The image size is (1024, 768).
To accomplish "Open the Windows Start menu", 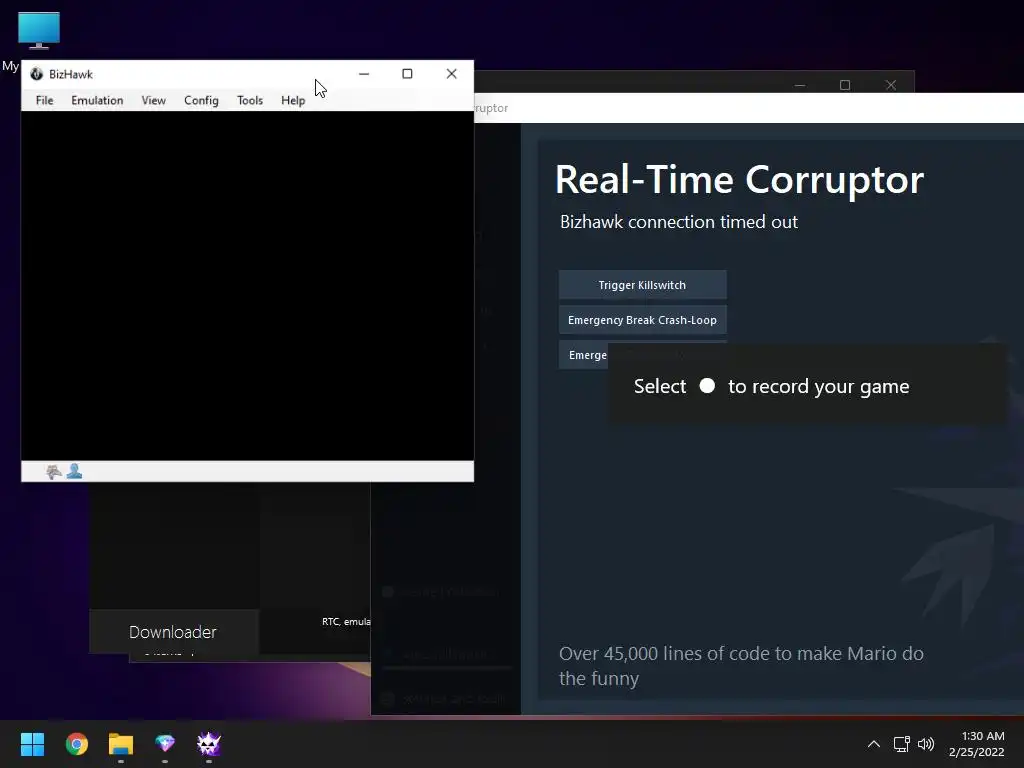I will [x=32, y=744].
